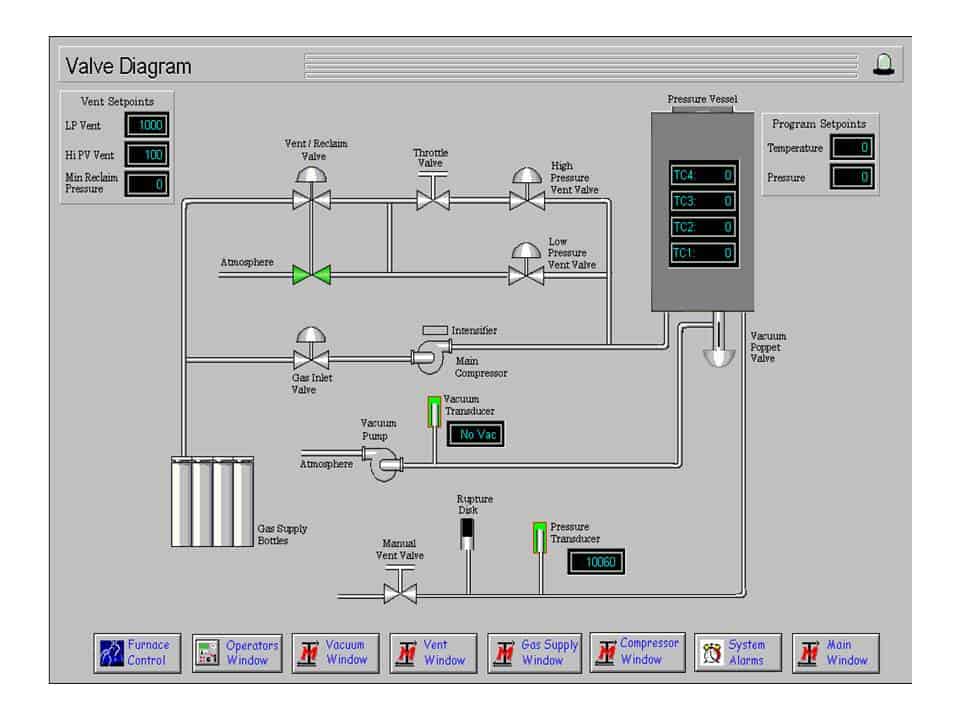Click the Vacuum Transducer green indicator
This screenshot has height=720, width=960.
tap(434, 412)
